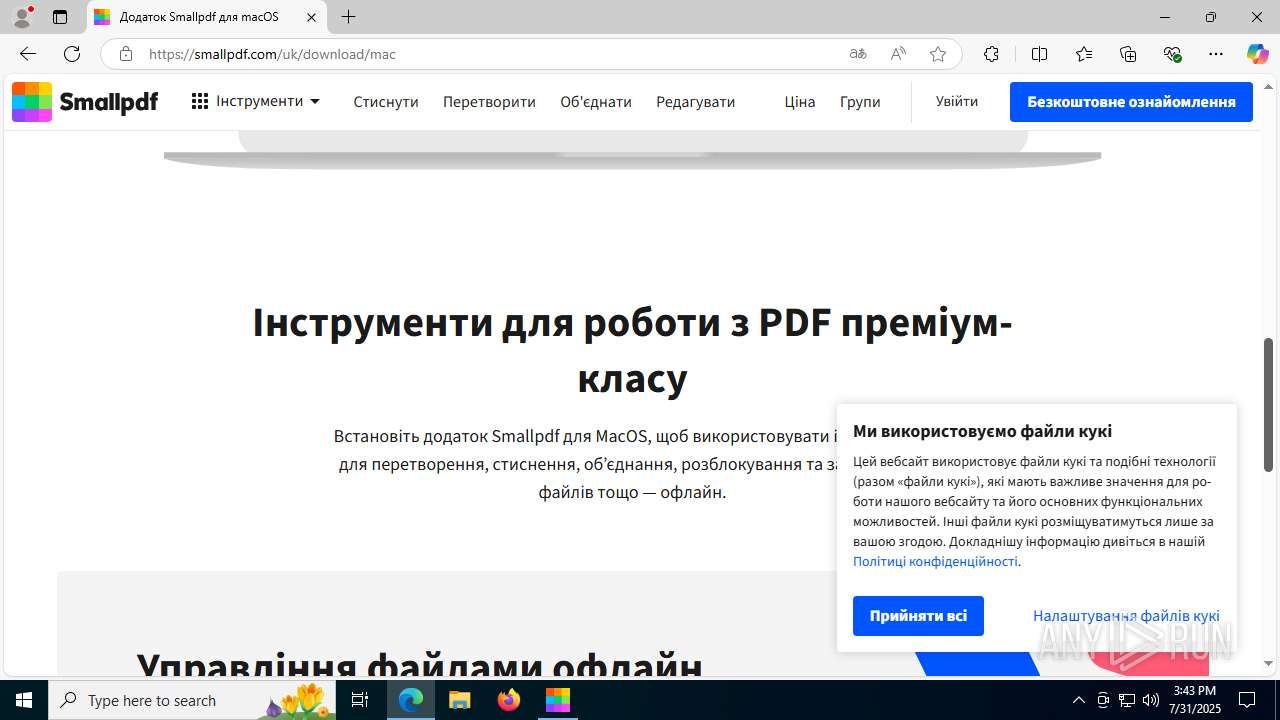Viewport: 1280px width, 720px height.
Task: Open the Політиці конфіденційності link
Action: pos(935,561)
